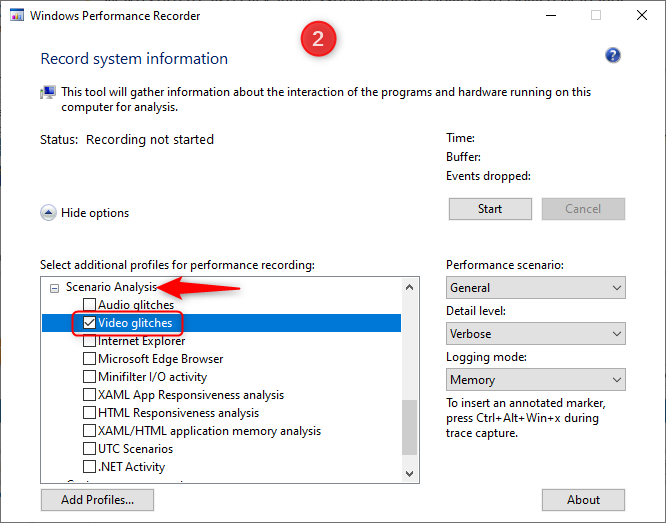The height and width of the screenshot is (523, 666).
Task: Click the blue help question mark icon
Action: coord(613,56)
